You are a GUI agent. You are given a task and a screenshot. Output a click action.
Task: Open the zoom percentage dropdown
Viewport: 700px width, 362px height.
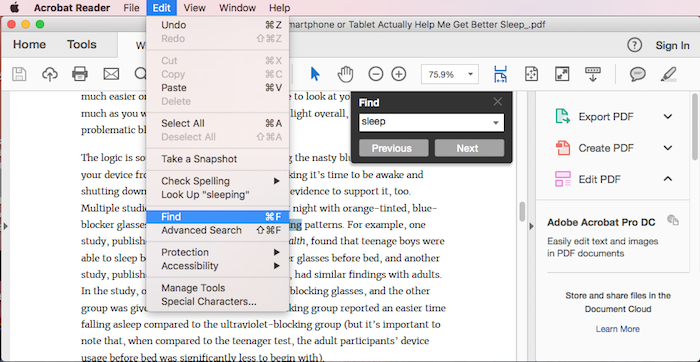point(470,74)
